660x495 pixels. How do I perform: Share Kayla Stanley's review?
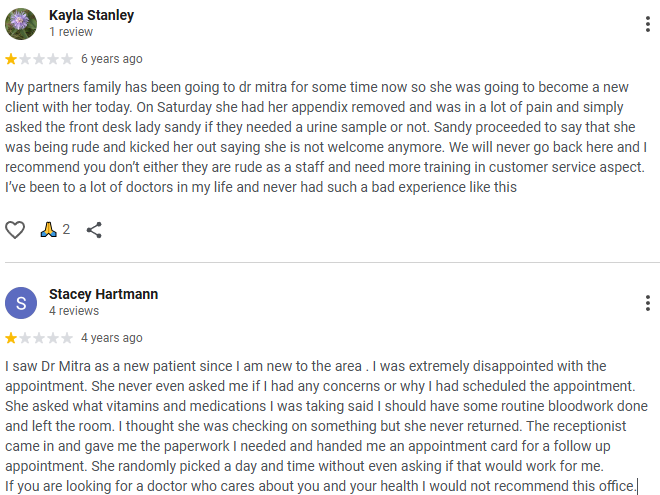coord(94,230)
